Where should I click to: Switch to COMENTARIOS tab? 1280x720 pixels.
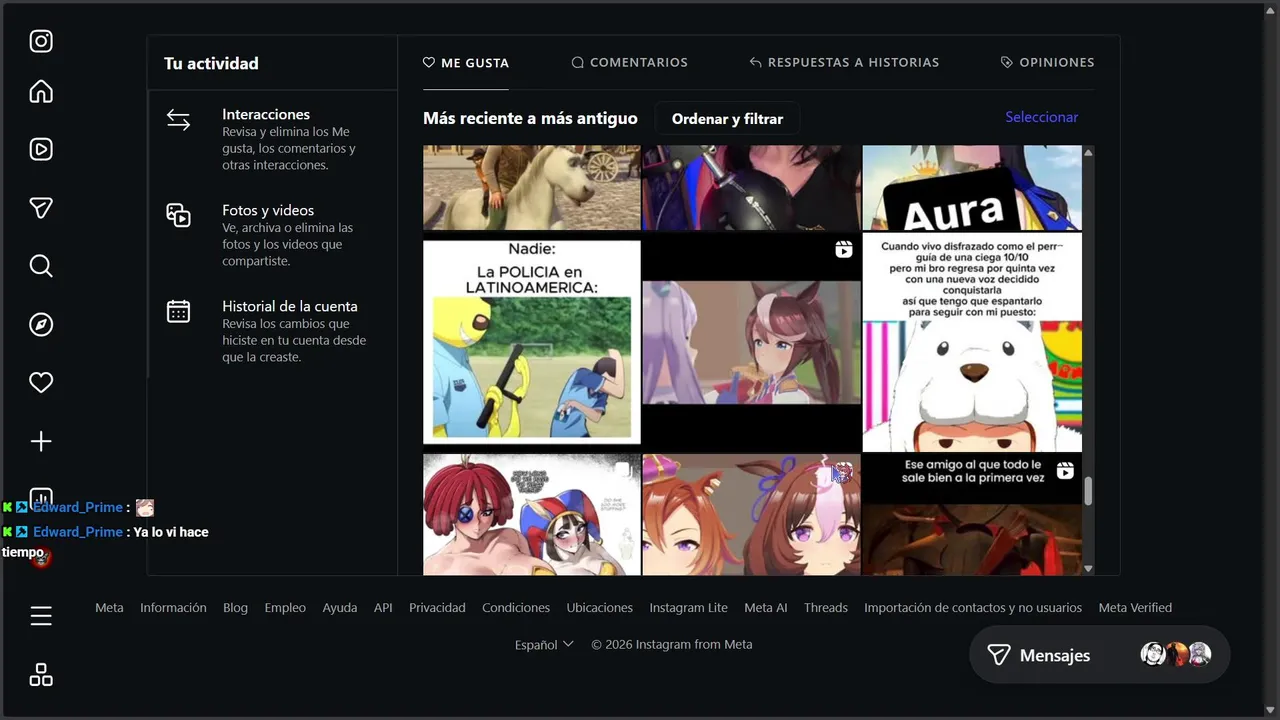coord(629,62)
